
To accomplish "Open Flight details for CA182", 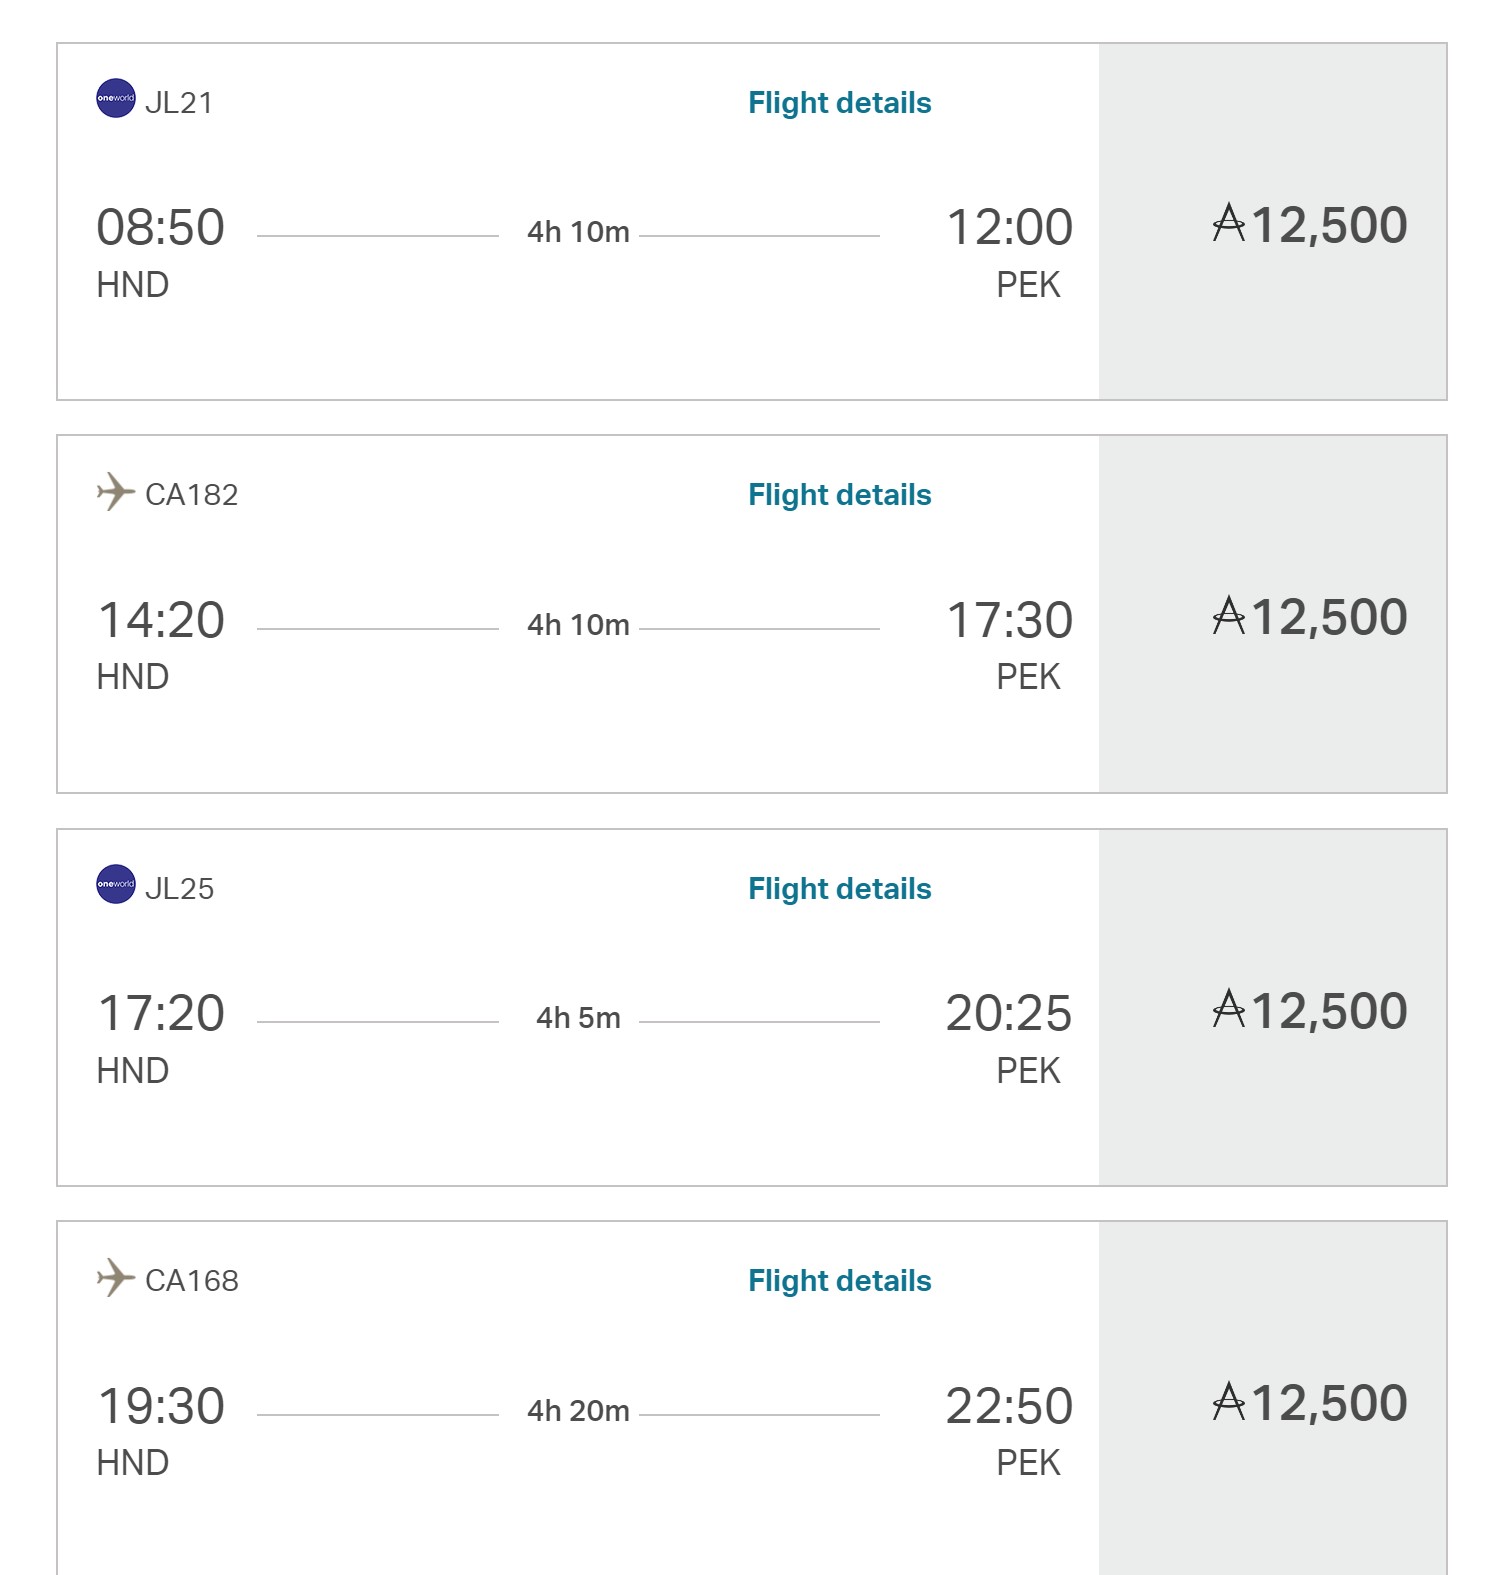I will click(x=839, y=495).
